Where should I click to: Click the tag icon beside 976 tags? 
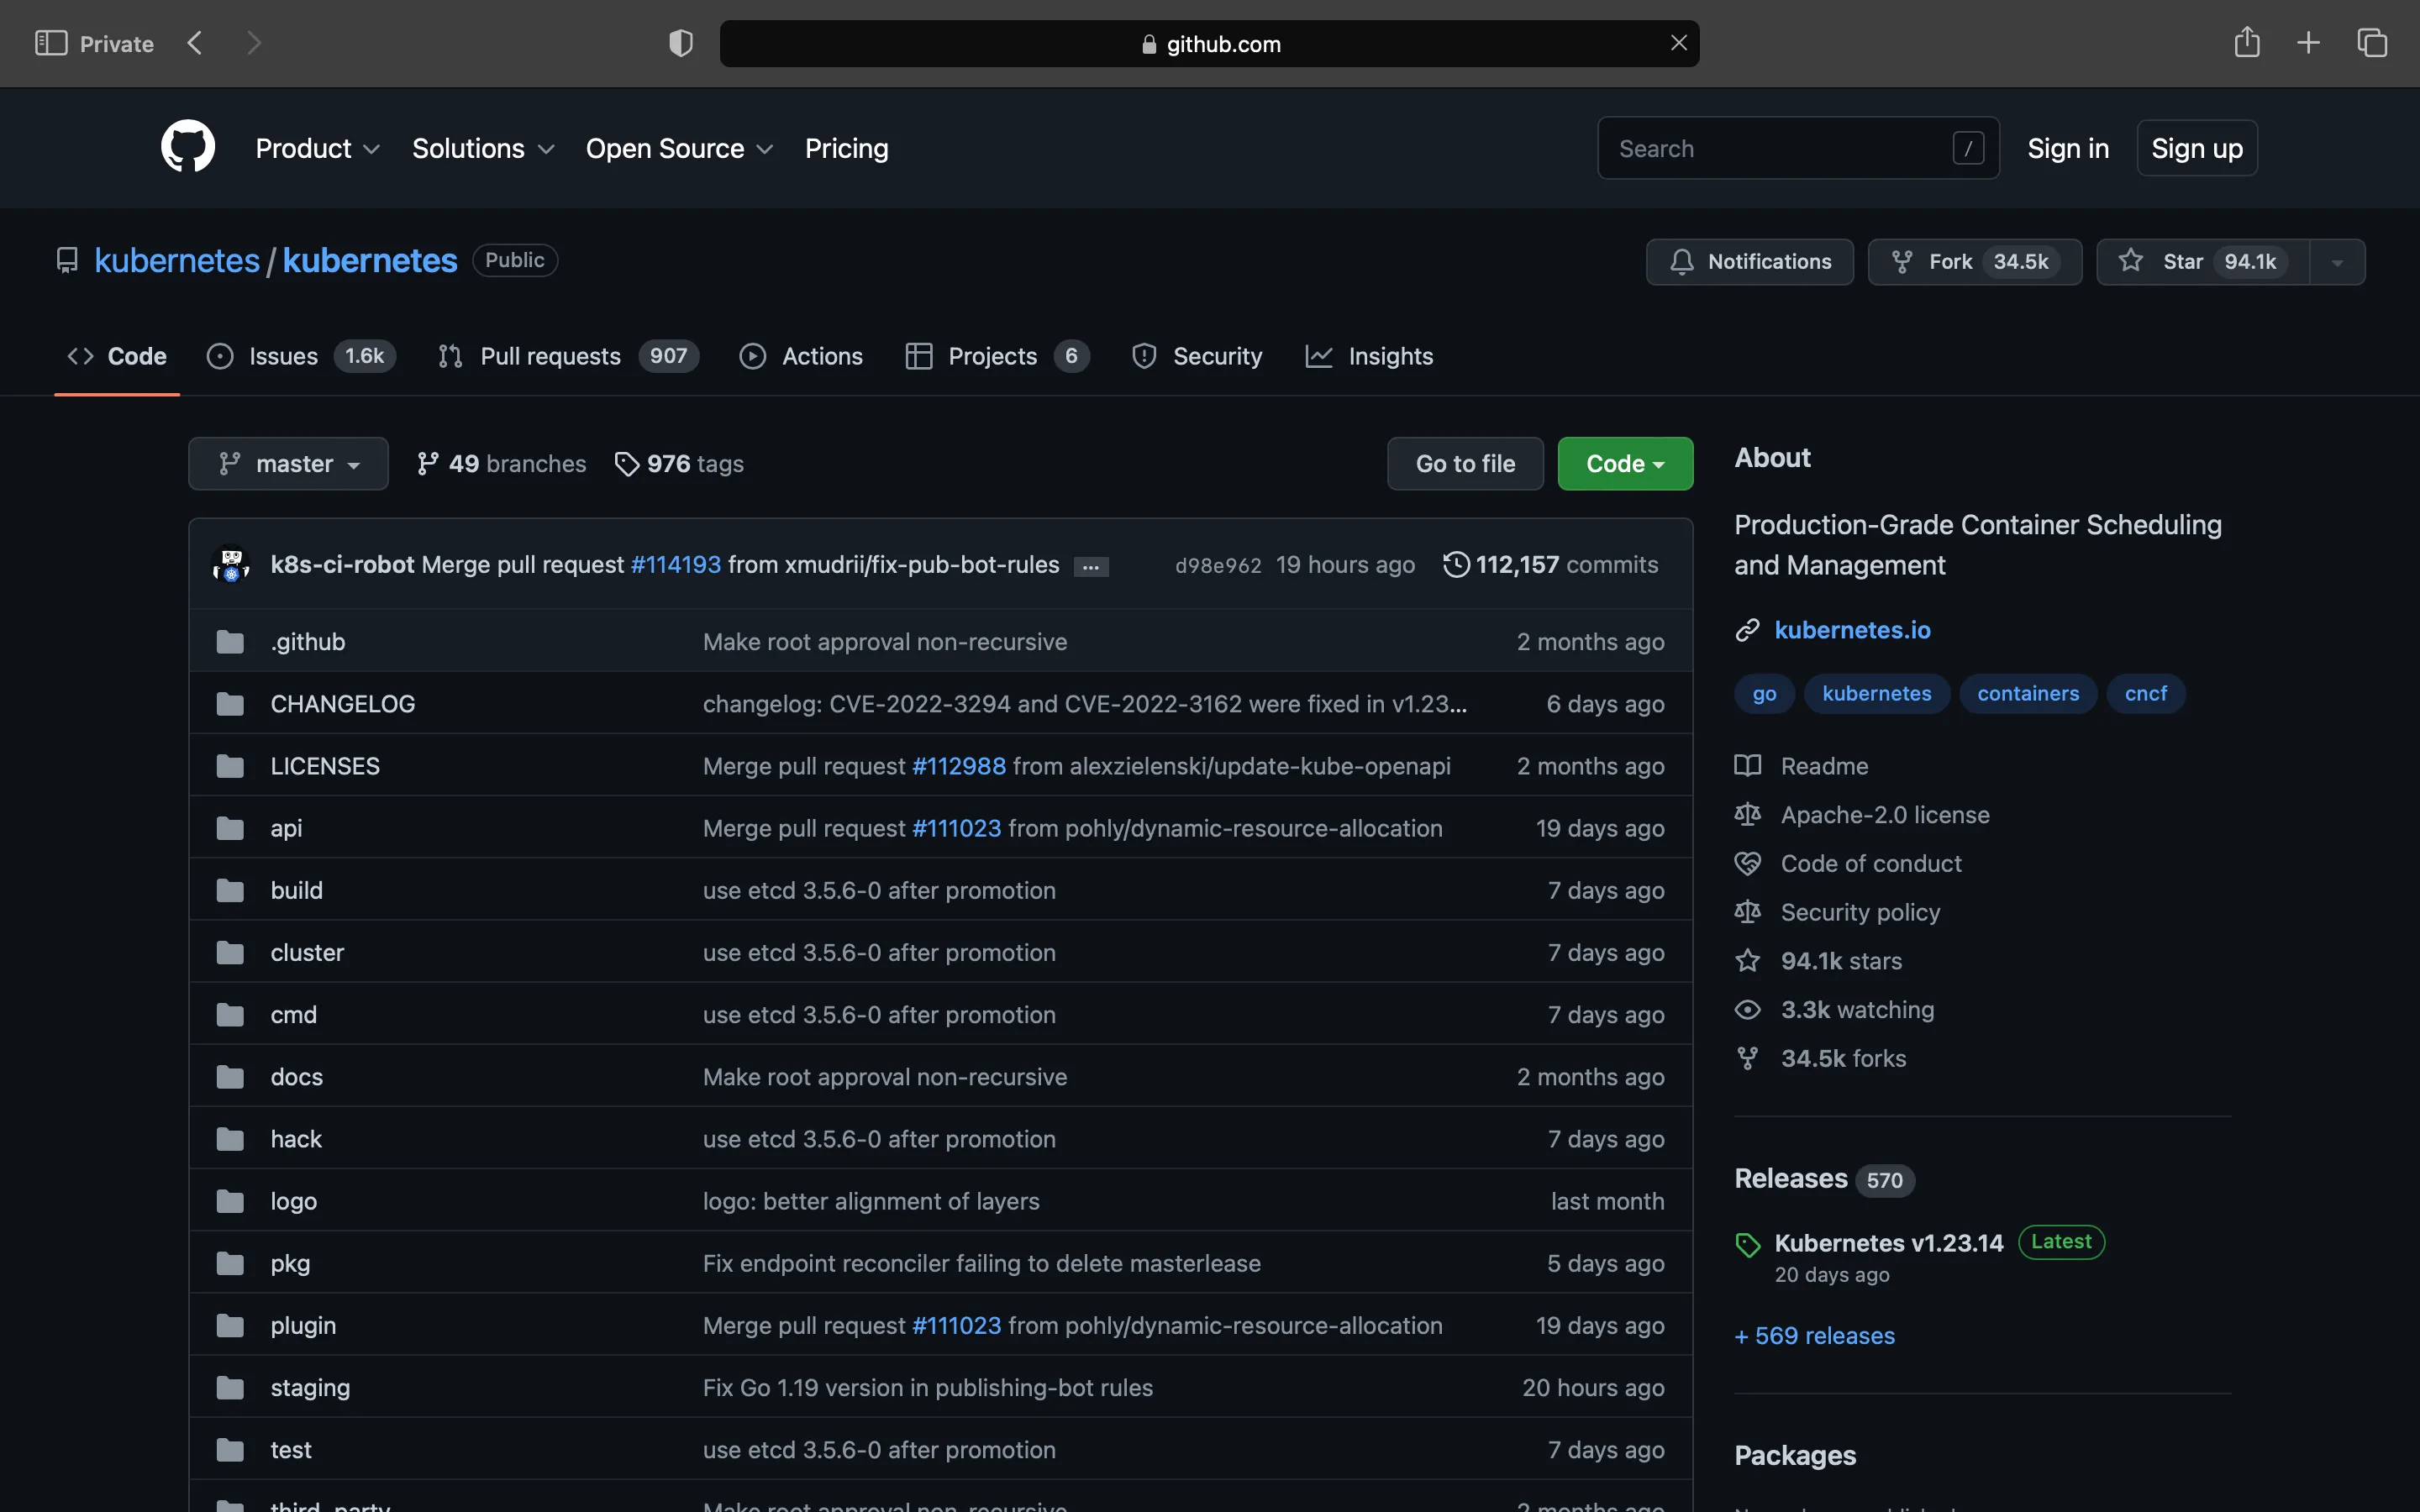pyautogui.click(x=627, y=464)
